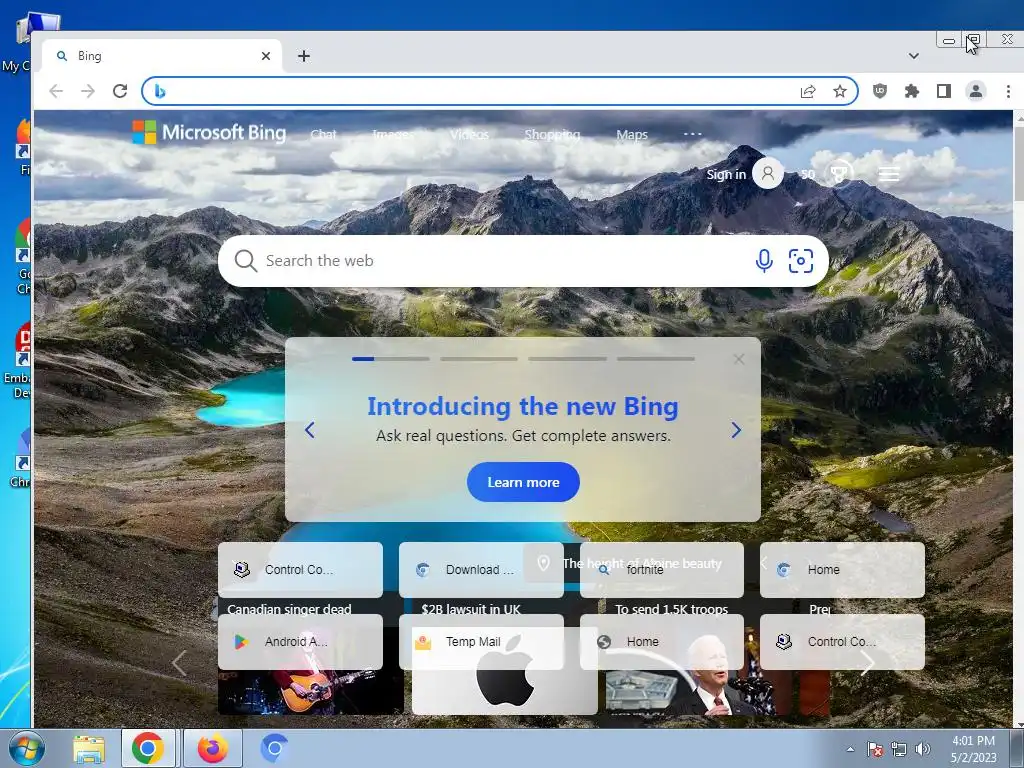Open Chat in Bing navigation
Screen dimensions: 1024x768
(323, 135)
